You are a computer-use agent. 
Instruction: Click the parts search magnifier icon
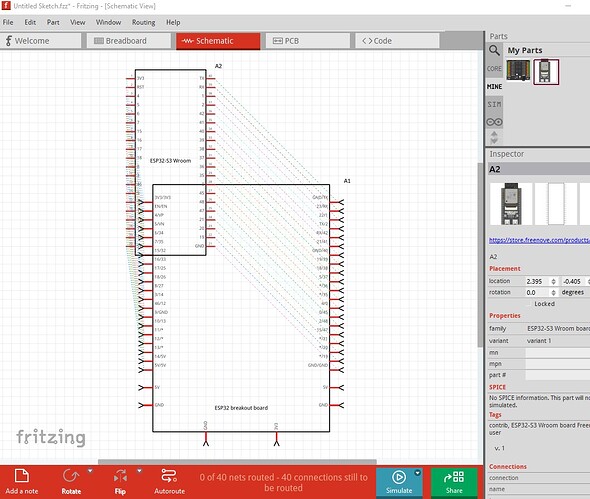click(x=494, y=50)
